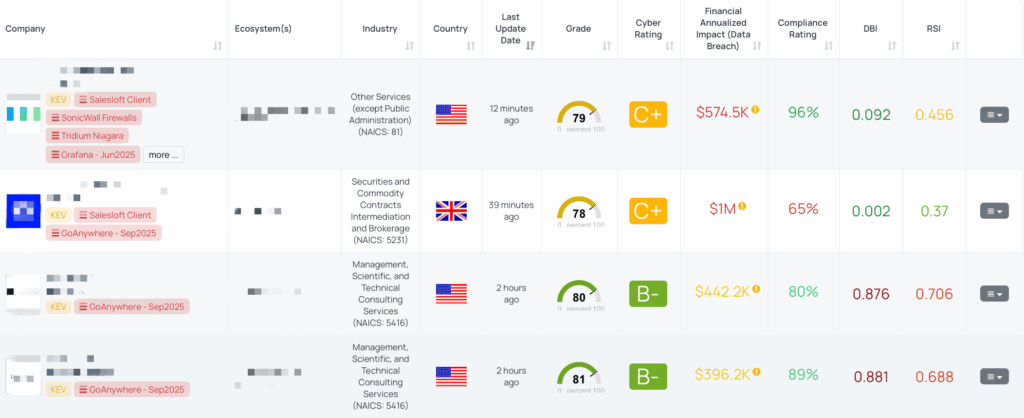Sort by Country column arrows
The image size is (1024, 418).
(x=471, y=46)
